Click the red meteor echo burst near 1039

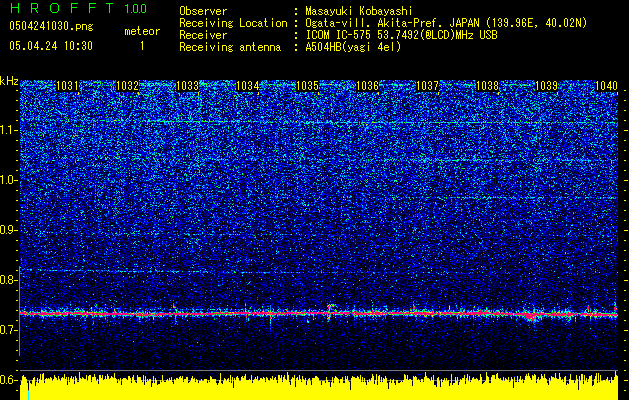(532, 316)
